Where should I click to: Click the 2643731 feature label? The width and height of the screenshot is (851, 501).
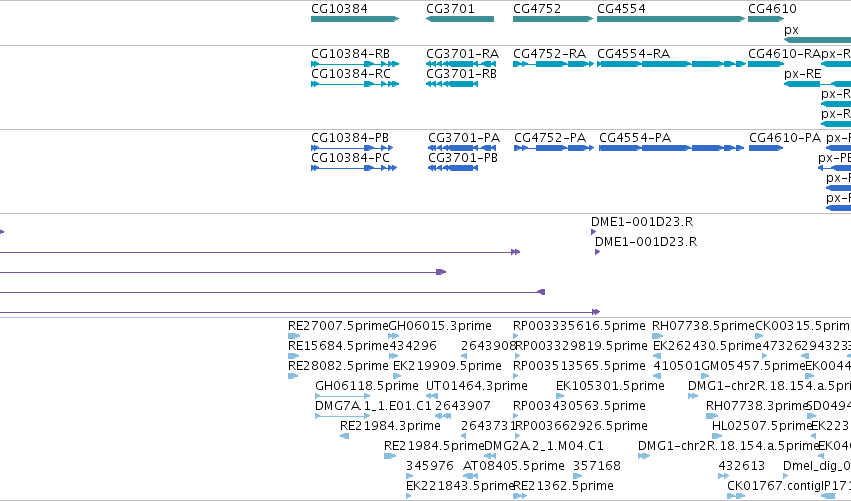click(488, 426)
